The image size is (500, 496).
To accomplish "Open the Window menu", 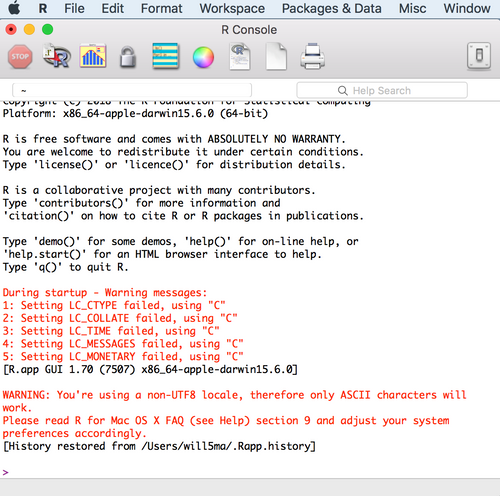I will pos(467,8).
